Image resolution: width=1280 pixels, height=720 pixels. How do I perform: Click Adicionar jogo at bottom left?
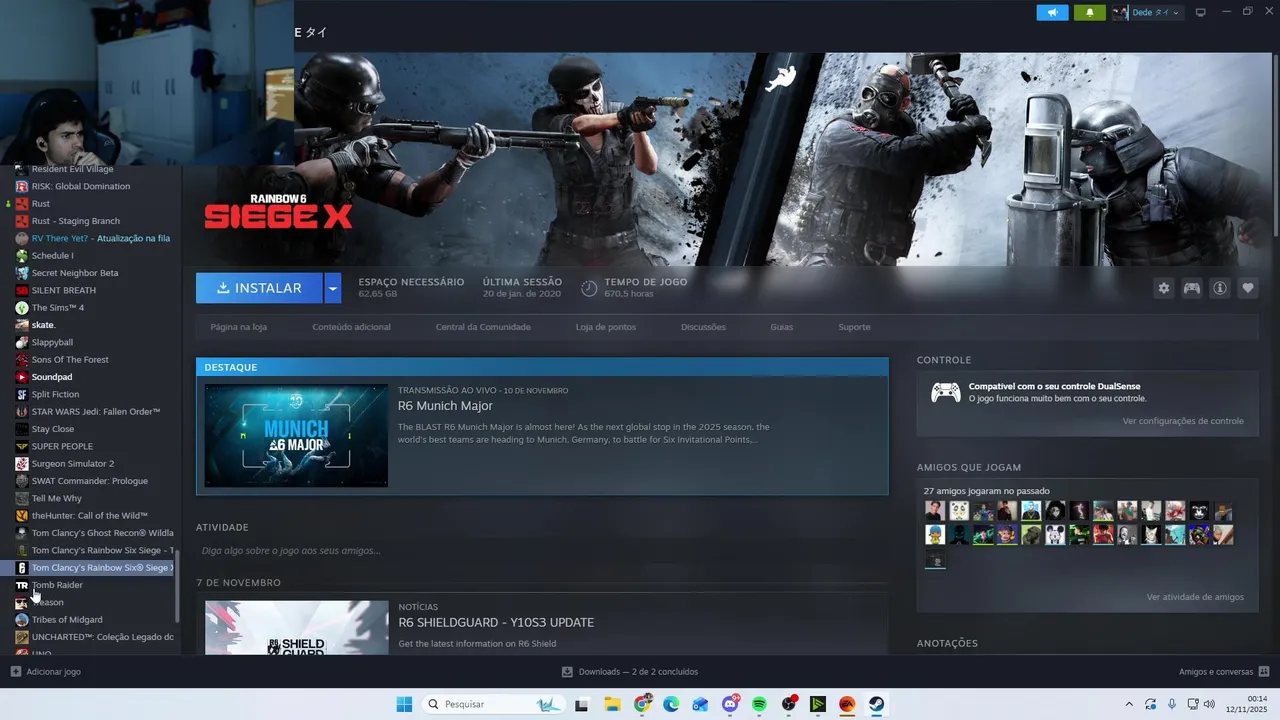click(x=46, y=672)
